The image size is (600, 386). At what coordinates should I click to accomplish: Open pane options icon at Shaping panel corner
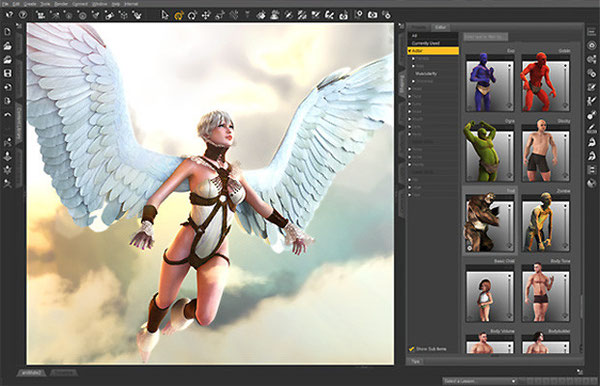click(401, 26)
